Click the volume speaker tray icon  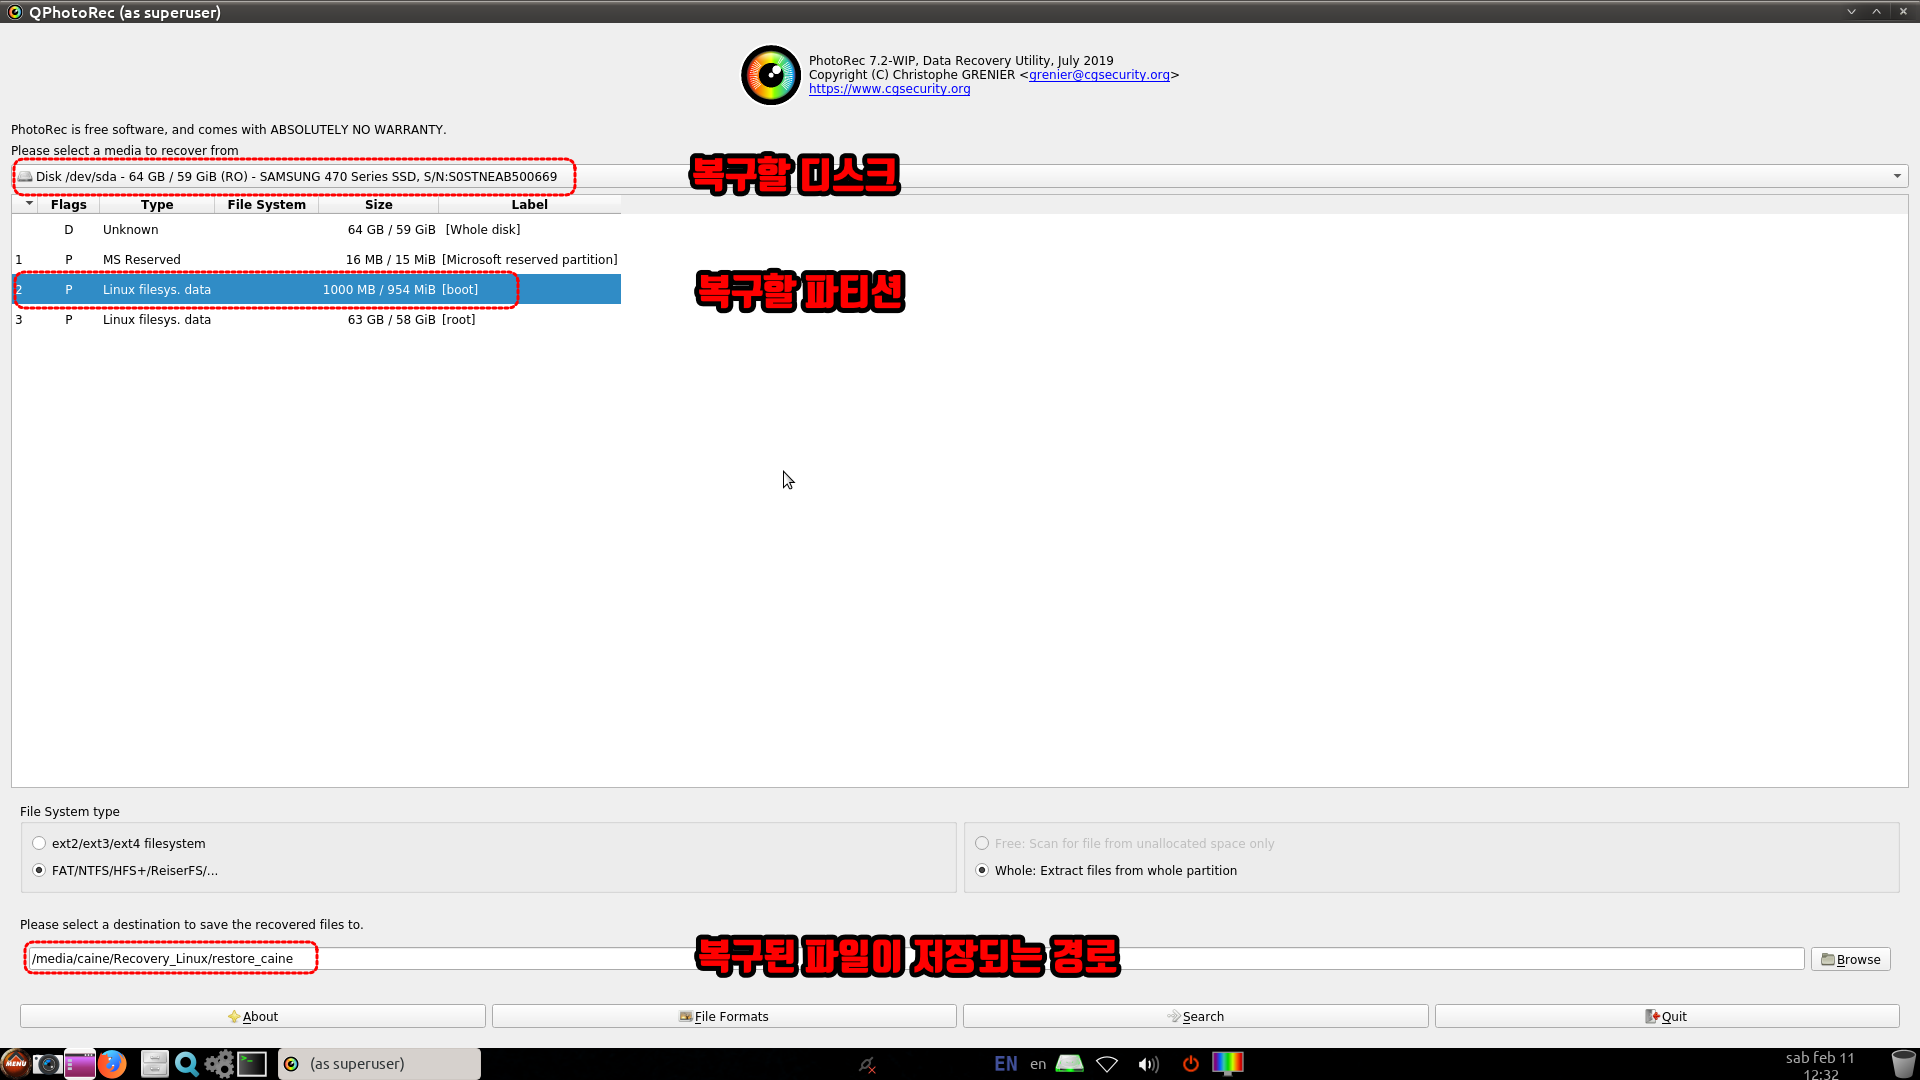tap(1148, 1064)
